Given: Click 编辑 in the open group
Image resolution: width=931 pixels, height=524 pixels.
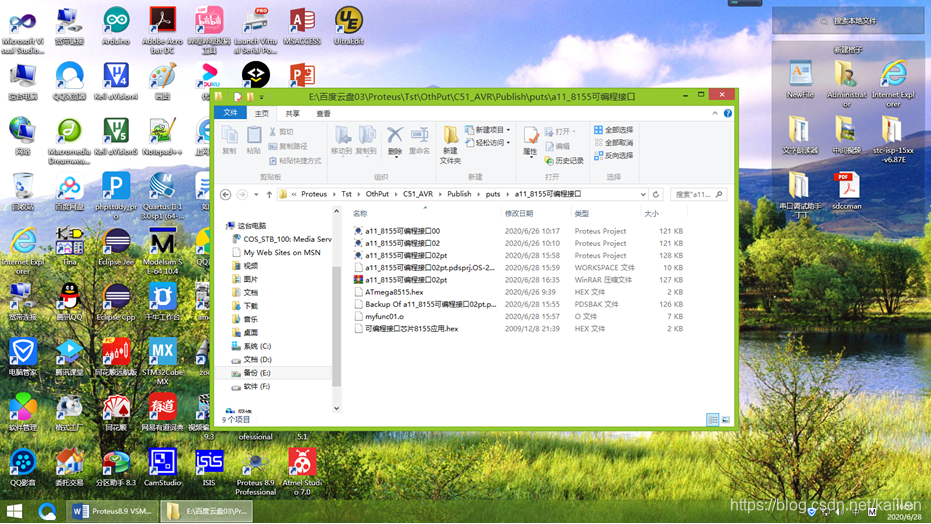Looking at the screenshot, I should [x=558, y=146].
